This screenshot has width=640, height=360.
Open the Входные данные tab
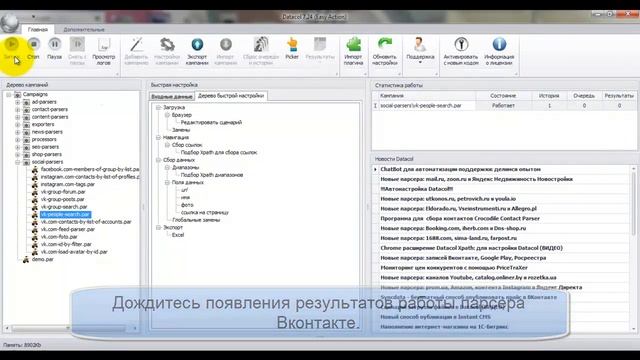point(171,96)
